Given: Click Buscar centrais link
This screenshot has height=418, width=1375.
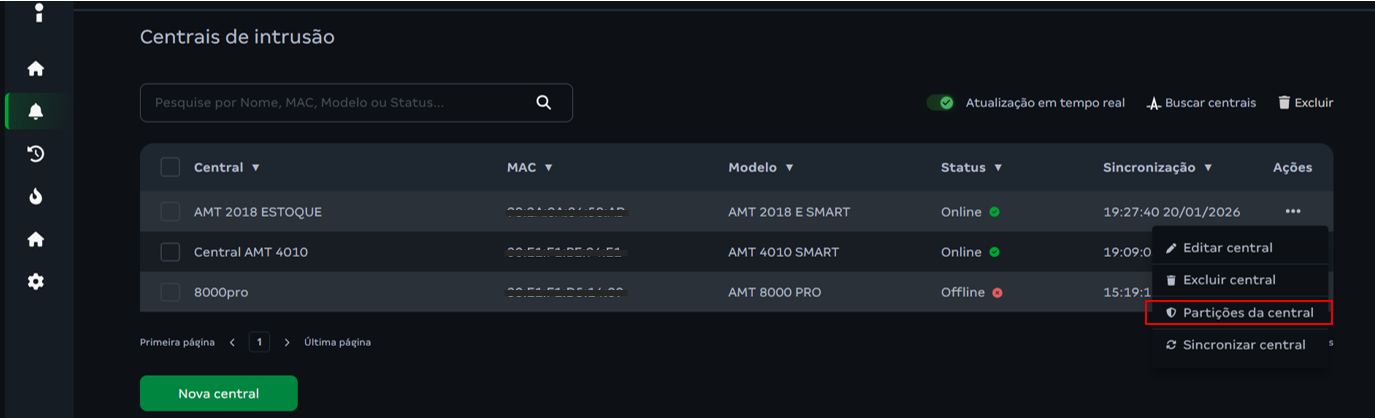Looking at the screenshot, I should 1201,103.
